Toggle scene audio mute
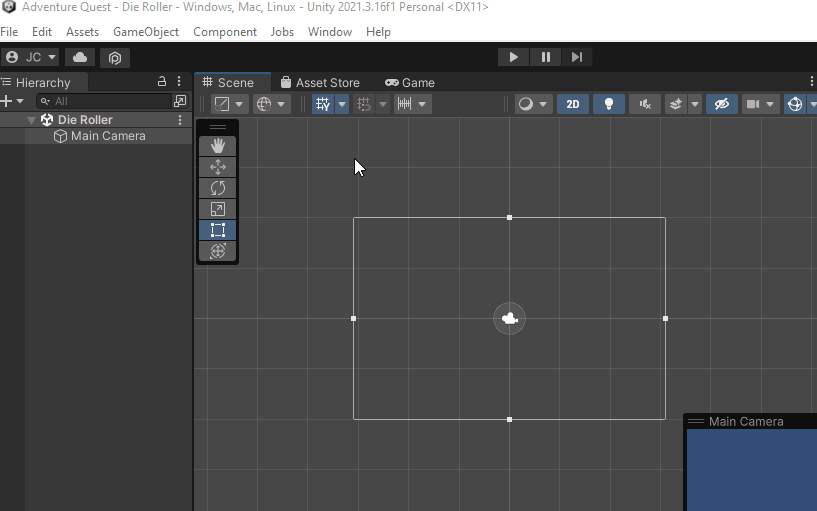Screen dimensions: 817x511 click(645, 104)
